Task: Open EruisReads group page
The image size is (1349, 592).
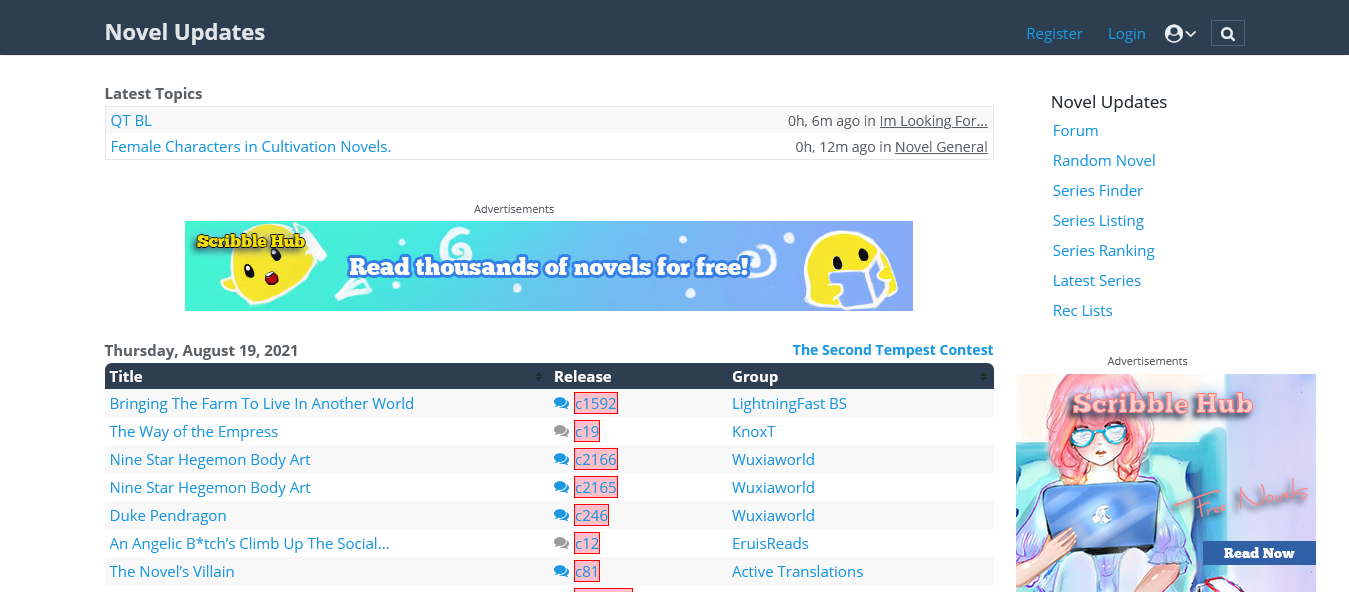Action: [770, 544]
